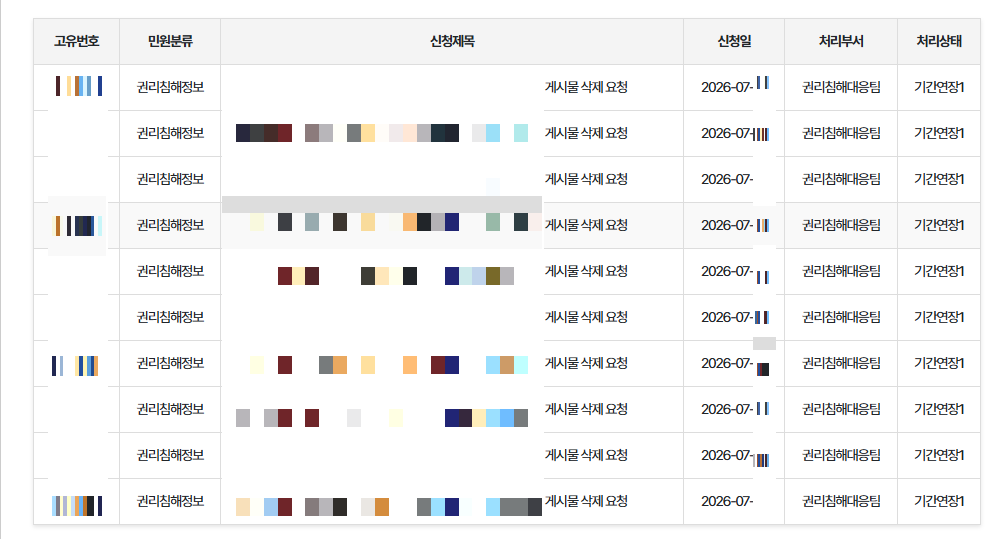Select the 처리부서 column header
The image size is (1007, 539).
pyautogui.click(x=841, y=41)
